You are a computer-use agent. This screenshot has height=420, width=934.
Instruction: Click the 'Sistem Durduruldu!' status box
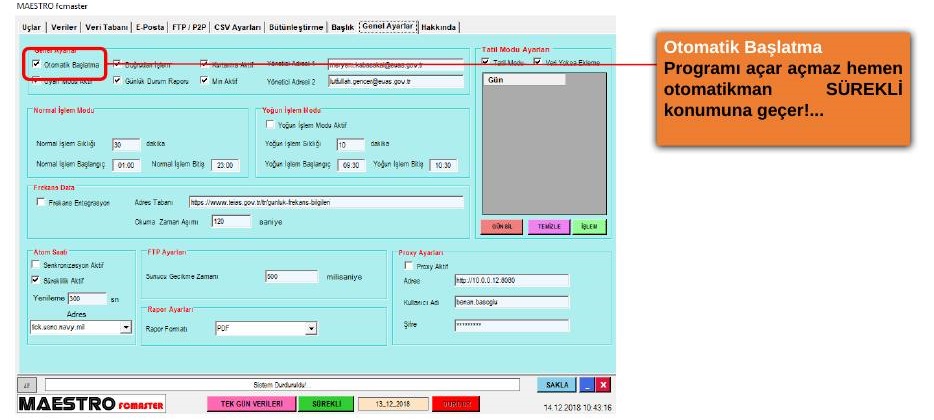(x=282, y=385)
